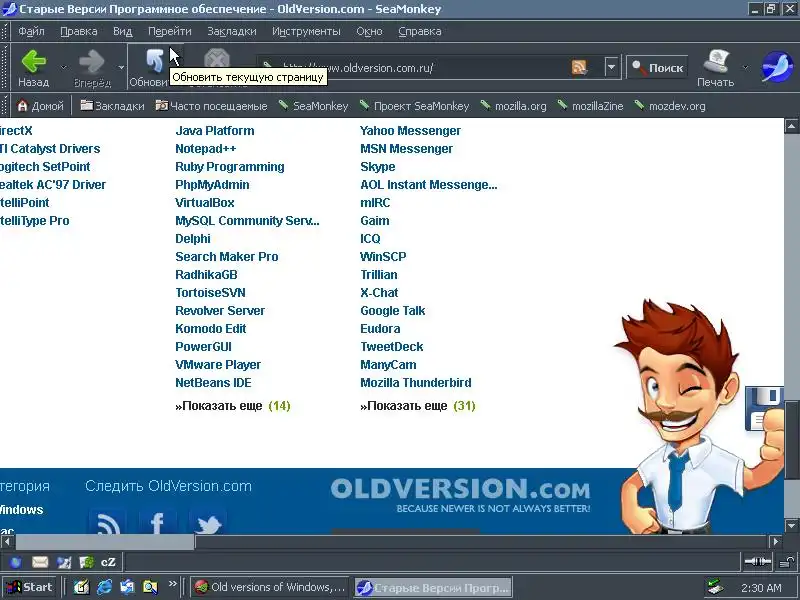Click the Facebook icon in the footer

click(157, 521)
